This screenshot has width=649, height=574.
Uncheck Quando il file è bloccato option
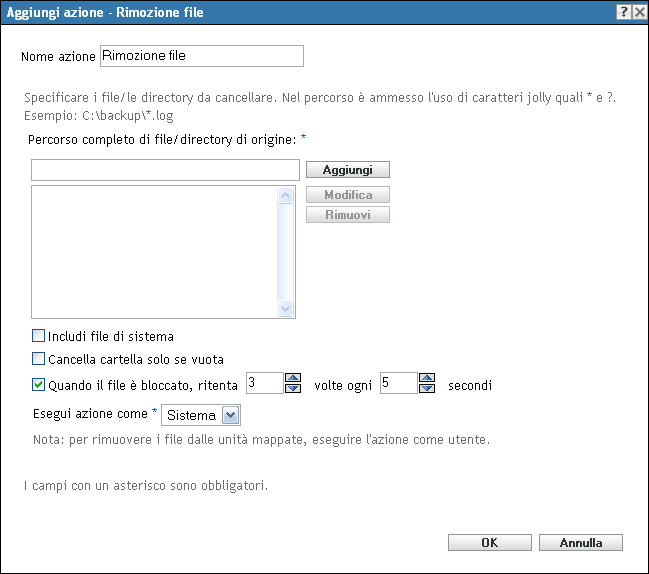(39, 383)
